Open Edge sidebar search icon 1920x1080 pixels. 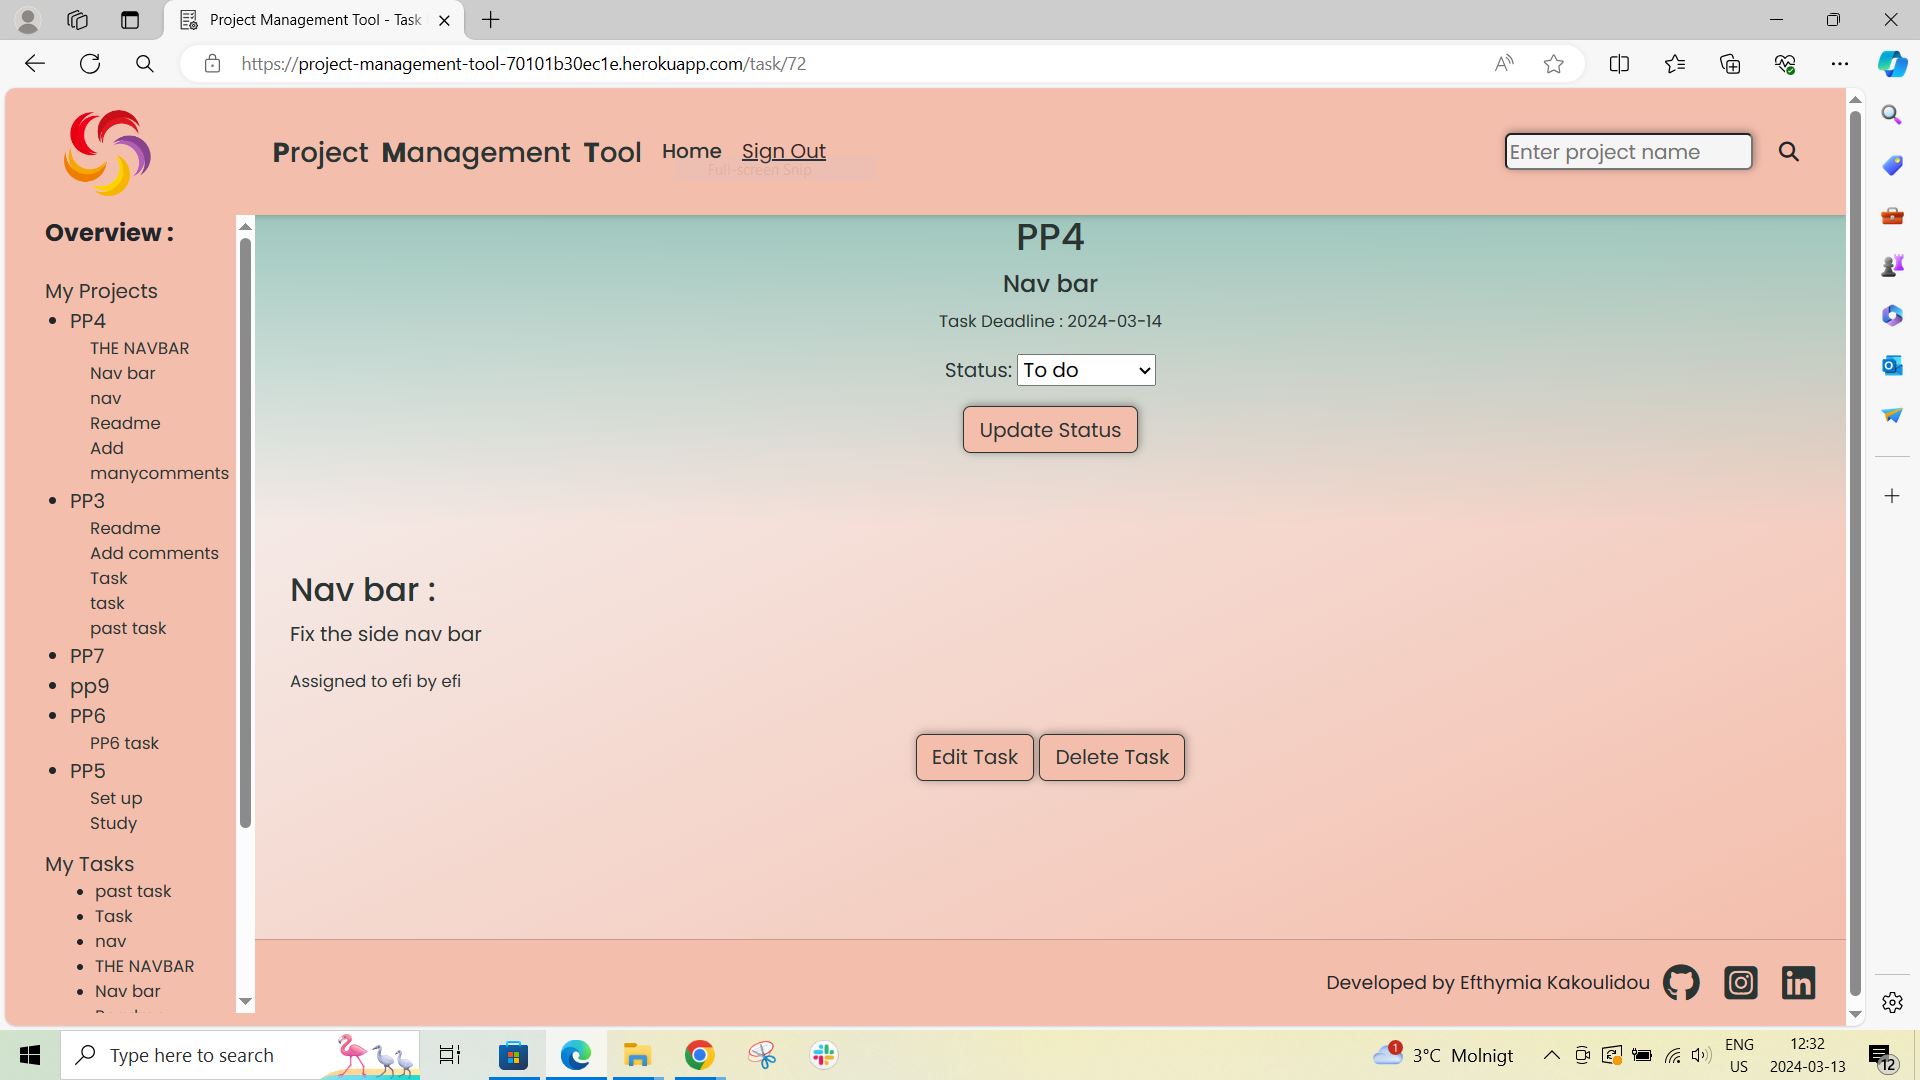1890,114
